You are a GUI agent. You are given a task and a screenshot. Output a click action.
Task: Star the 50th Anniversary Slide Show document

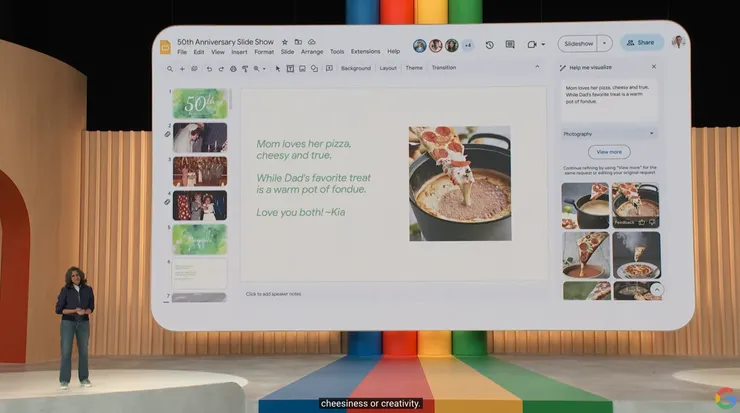pos(285,42)
